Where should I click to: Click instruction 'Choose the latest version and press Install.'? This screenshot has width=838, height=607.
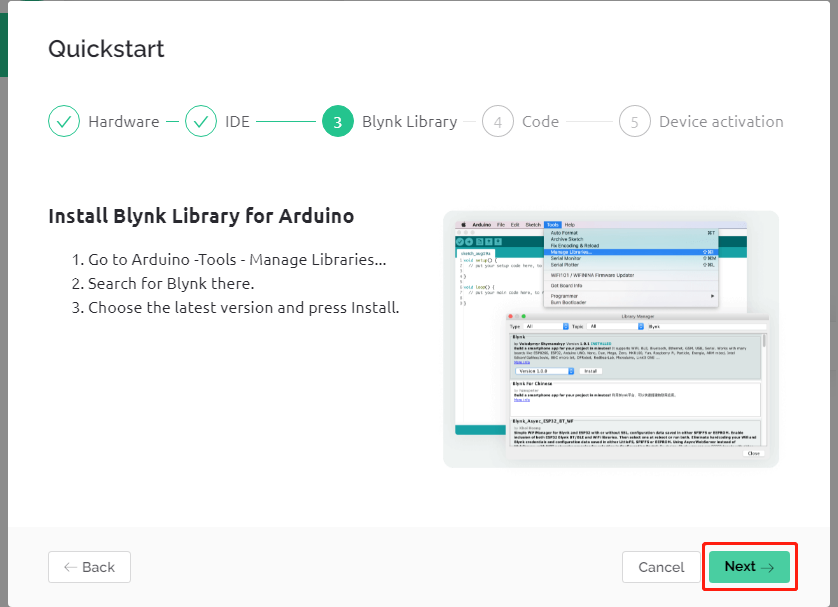coord(244,308)
